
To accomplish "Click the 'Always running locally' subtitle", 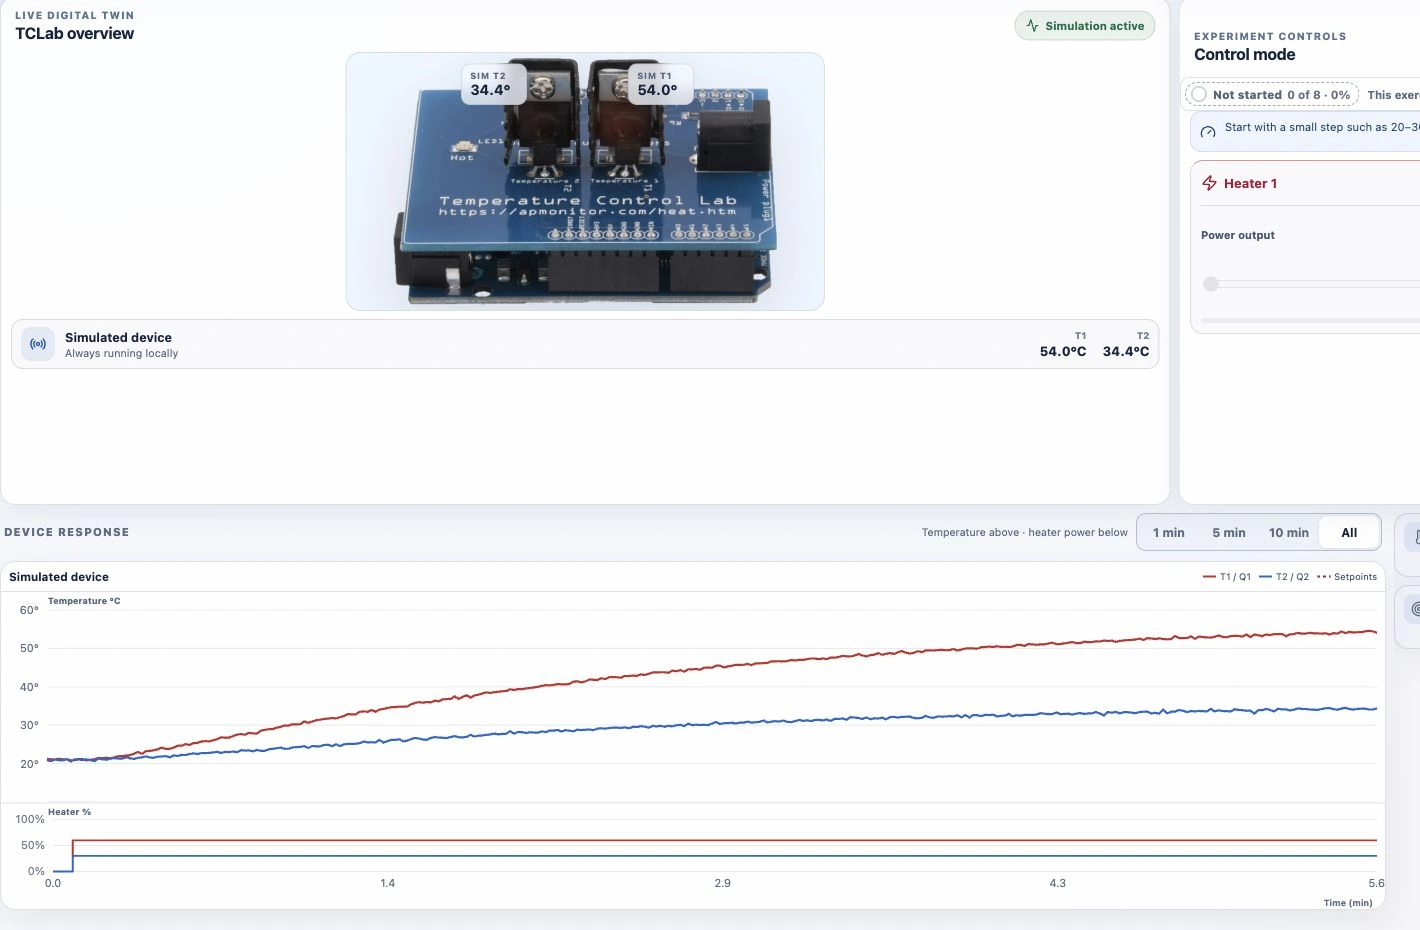I will 122,354.
